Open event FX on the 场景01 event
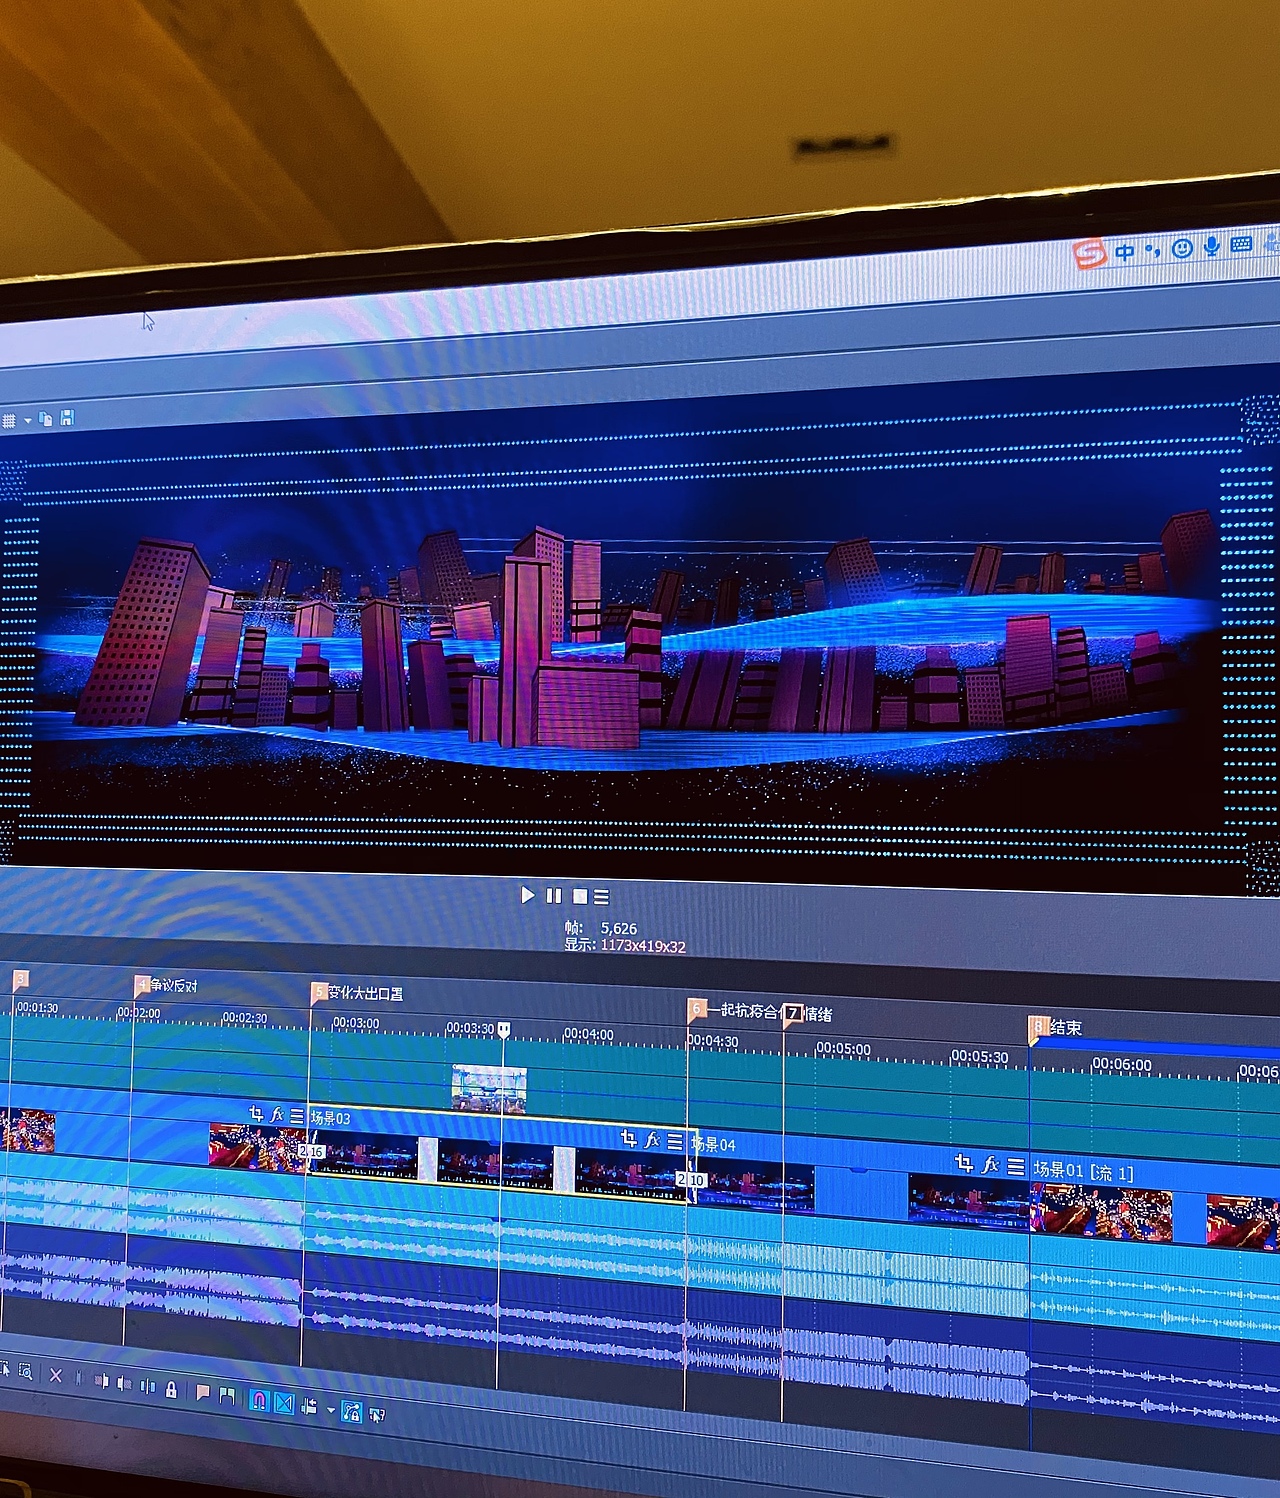The height and width of the screenshot is (1498, 1280). [990, 1164]
